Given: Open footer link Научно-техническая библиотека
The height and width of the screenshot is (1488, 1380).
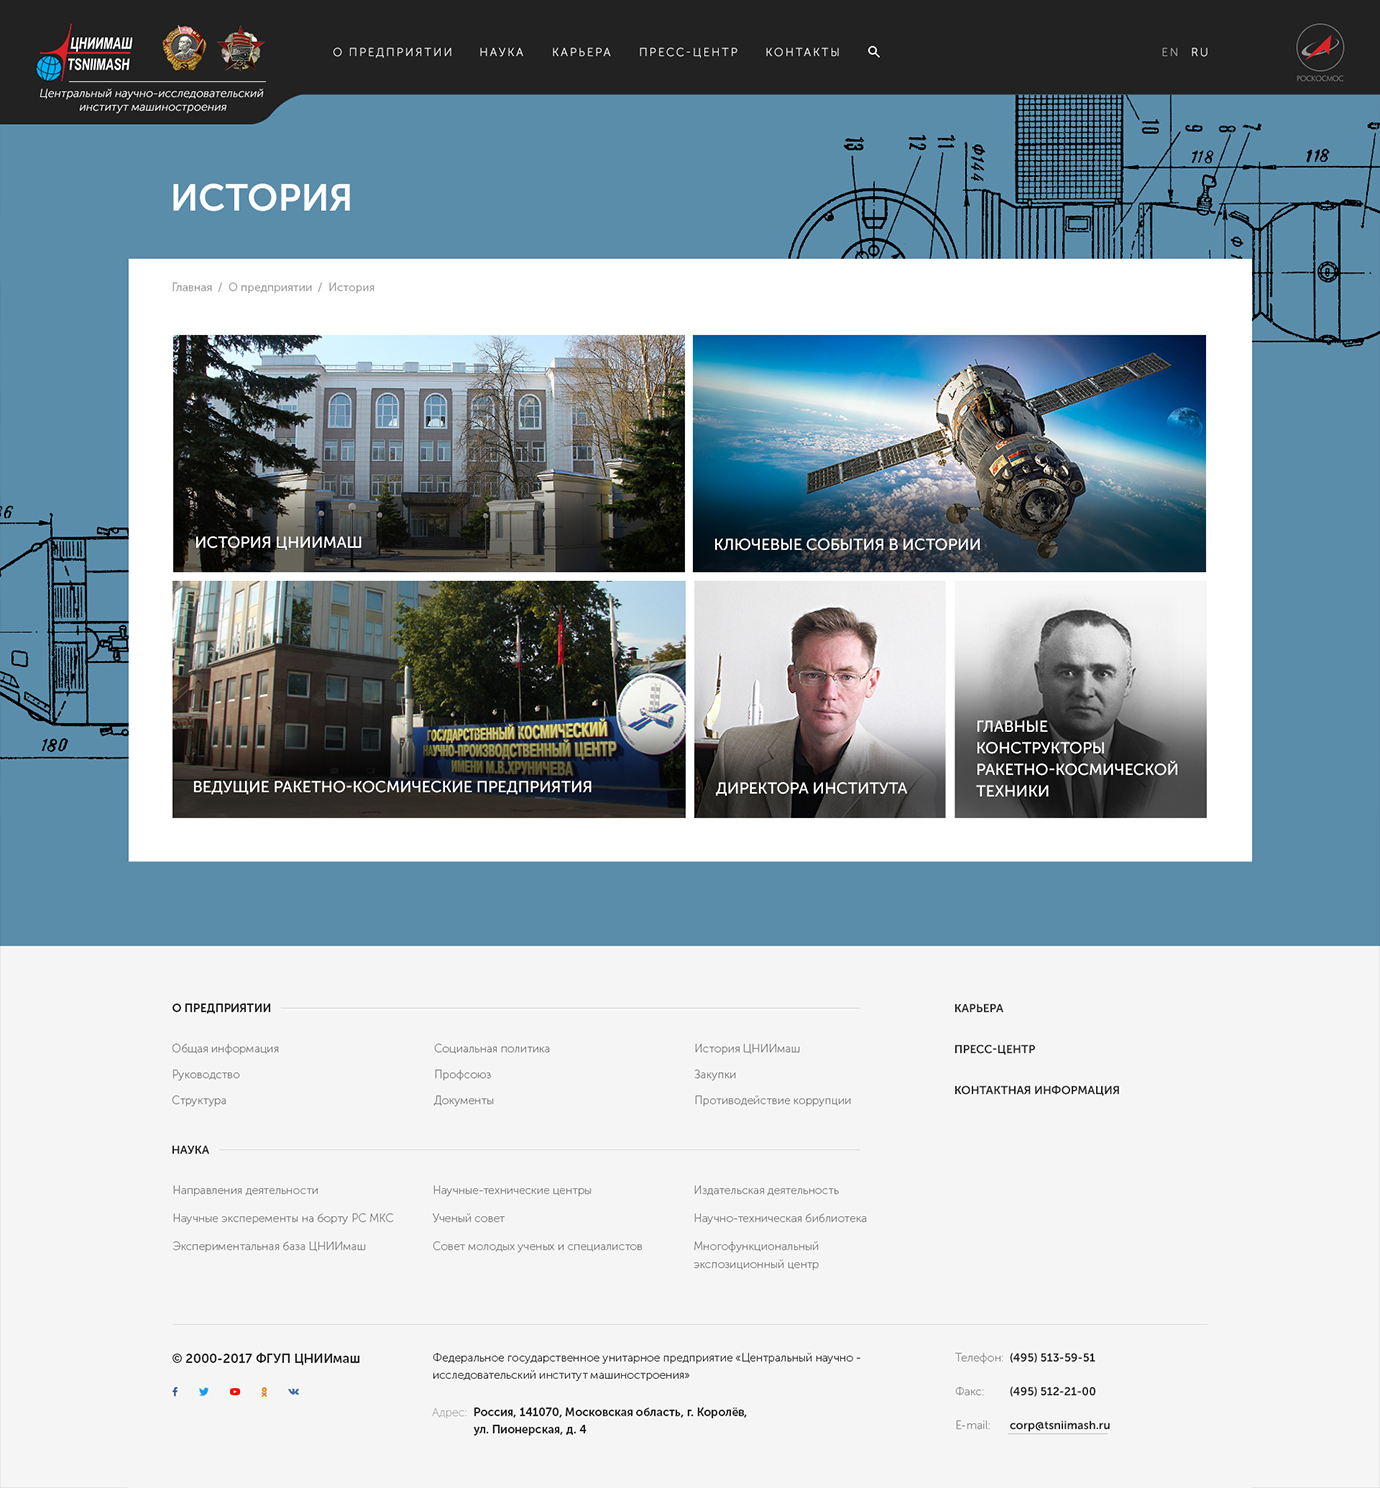Looking at the screenshot, I should click(780, 1218).
